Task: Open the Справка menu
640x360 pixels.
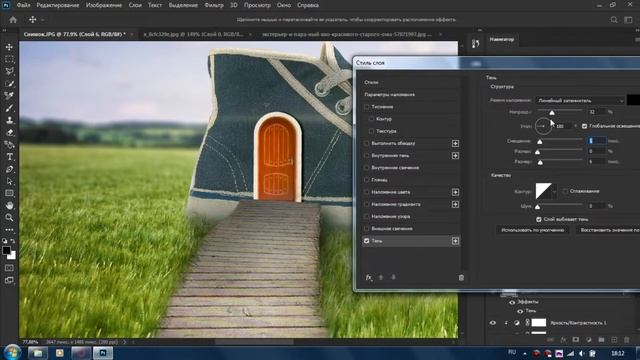Action: [308, 5]
